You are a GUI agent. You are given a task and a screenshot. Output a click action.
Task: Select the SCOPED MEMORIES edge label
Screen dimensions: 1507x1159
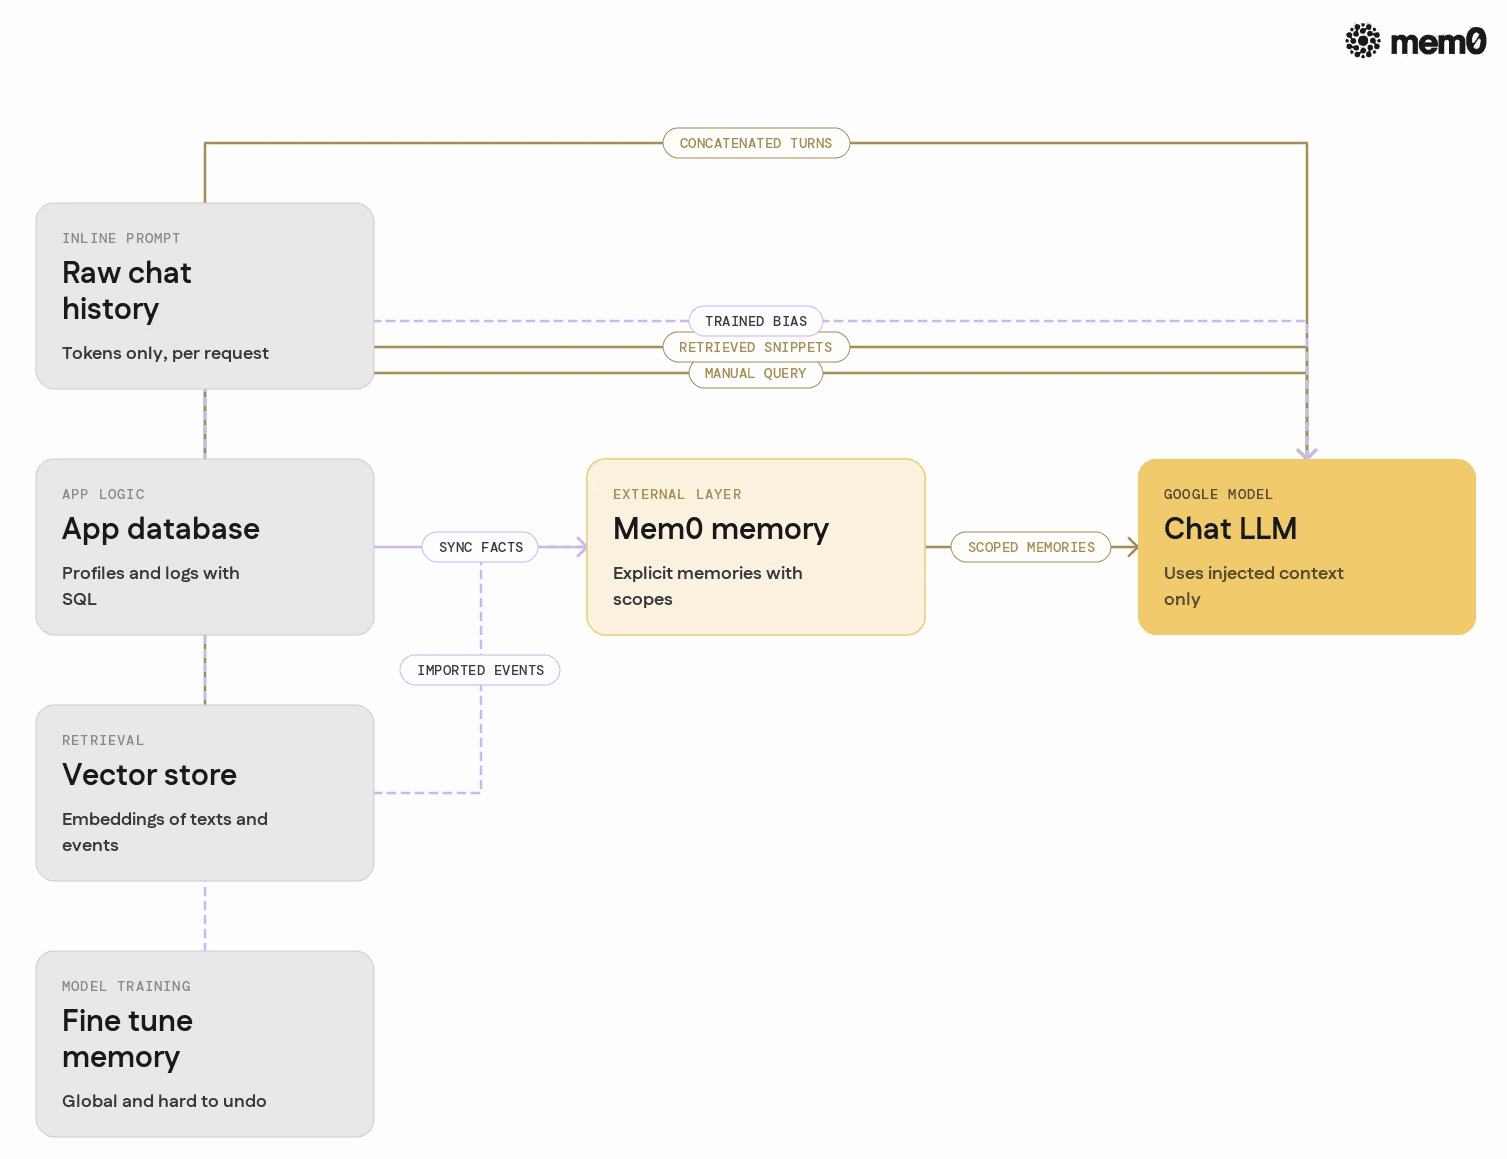point(1031,547)
